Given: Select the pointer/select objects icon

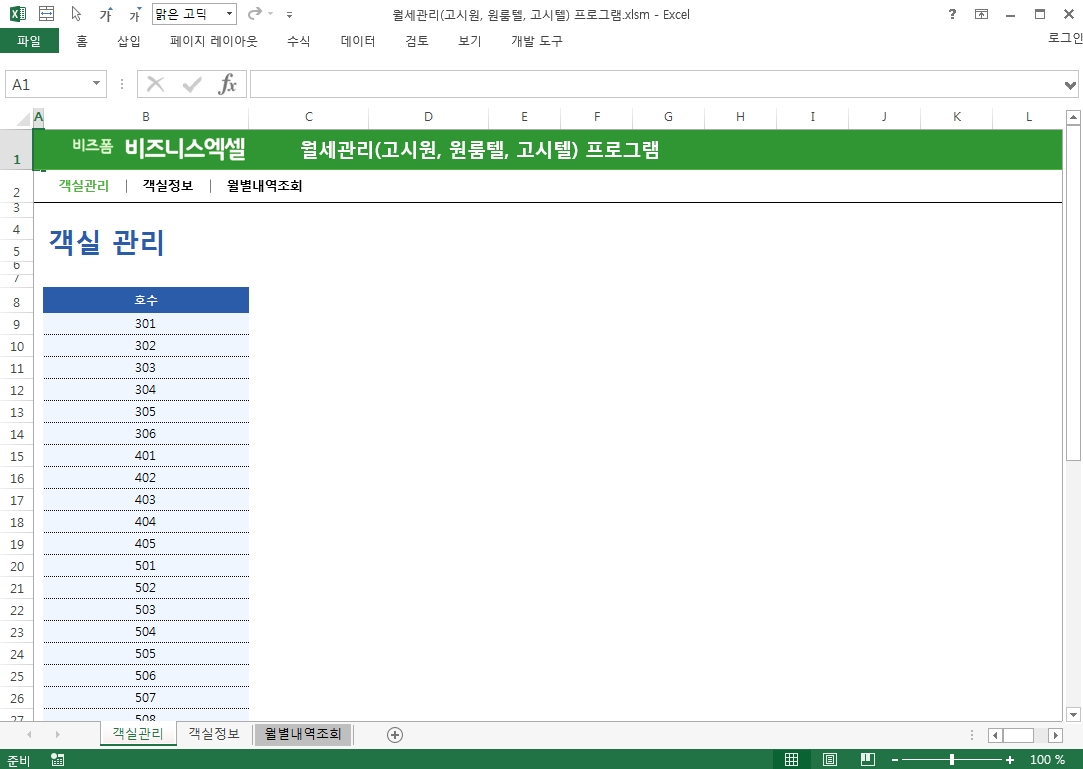Looking at the screenshot, I should point(77,14).
